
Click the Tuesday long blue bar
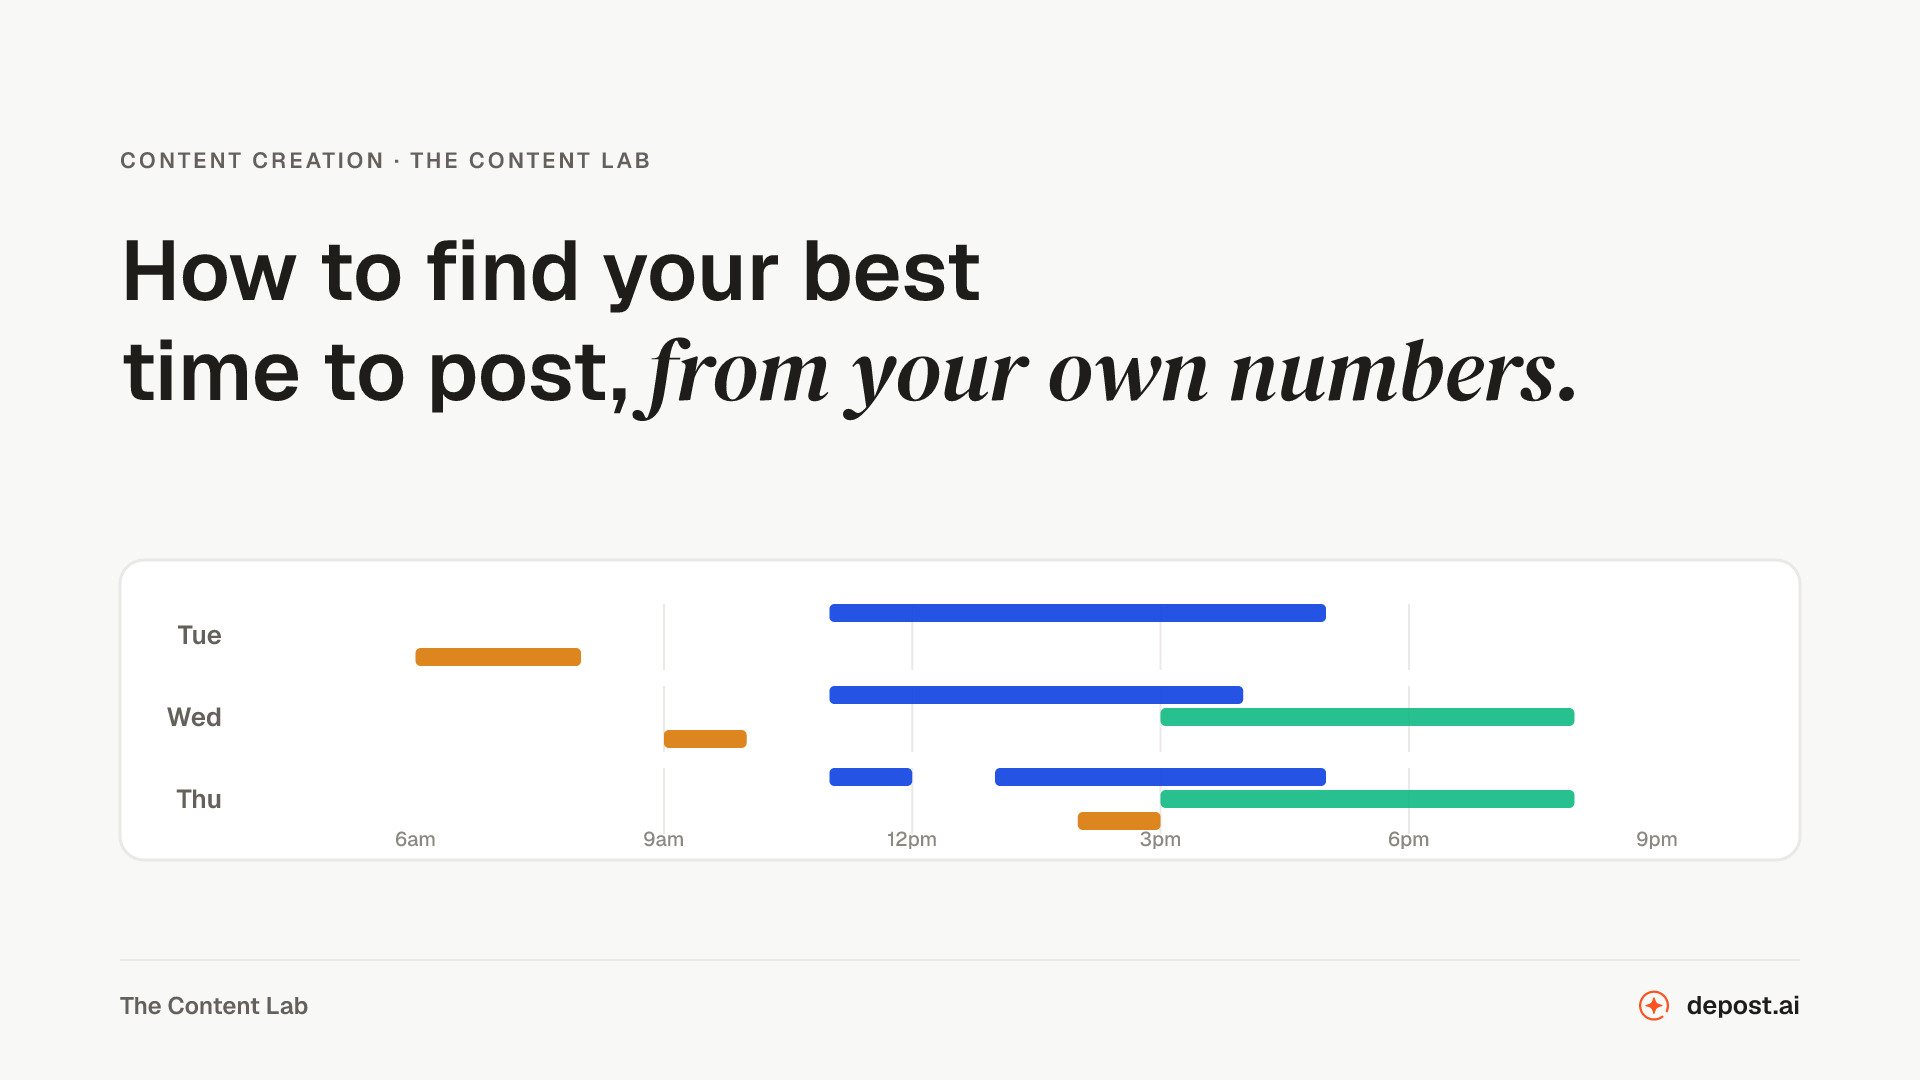point(1077,613)
